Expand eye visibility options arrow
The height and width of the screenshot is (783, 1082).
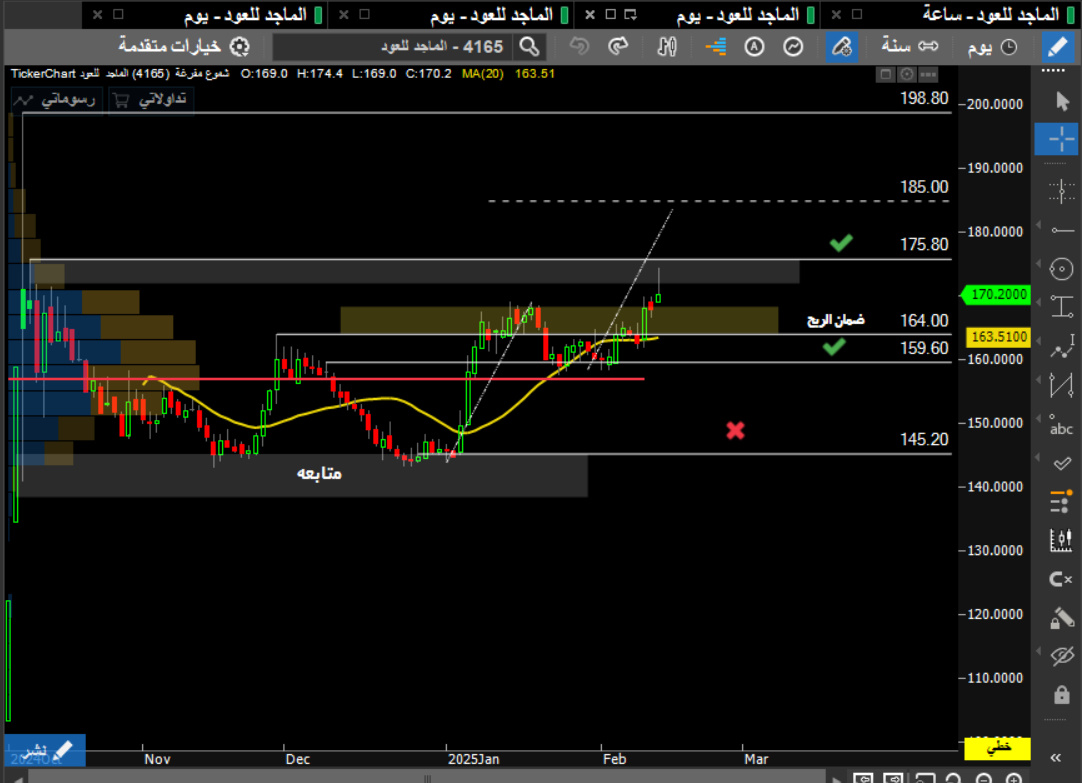click(x=1039, y=651)
